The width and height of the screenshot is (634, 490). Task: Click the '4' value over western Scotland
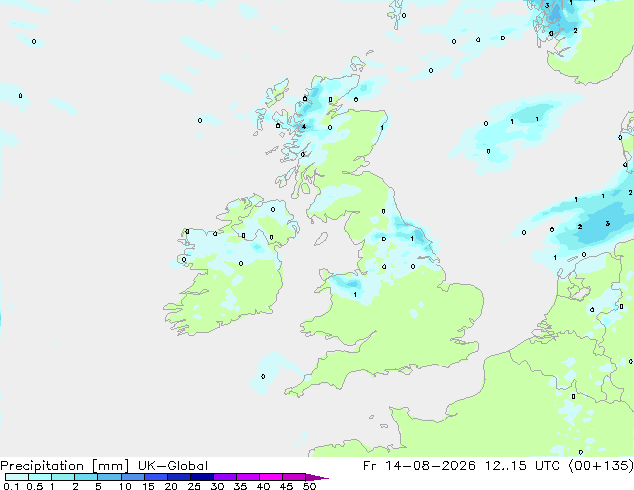coord(304,127)
